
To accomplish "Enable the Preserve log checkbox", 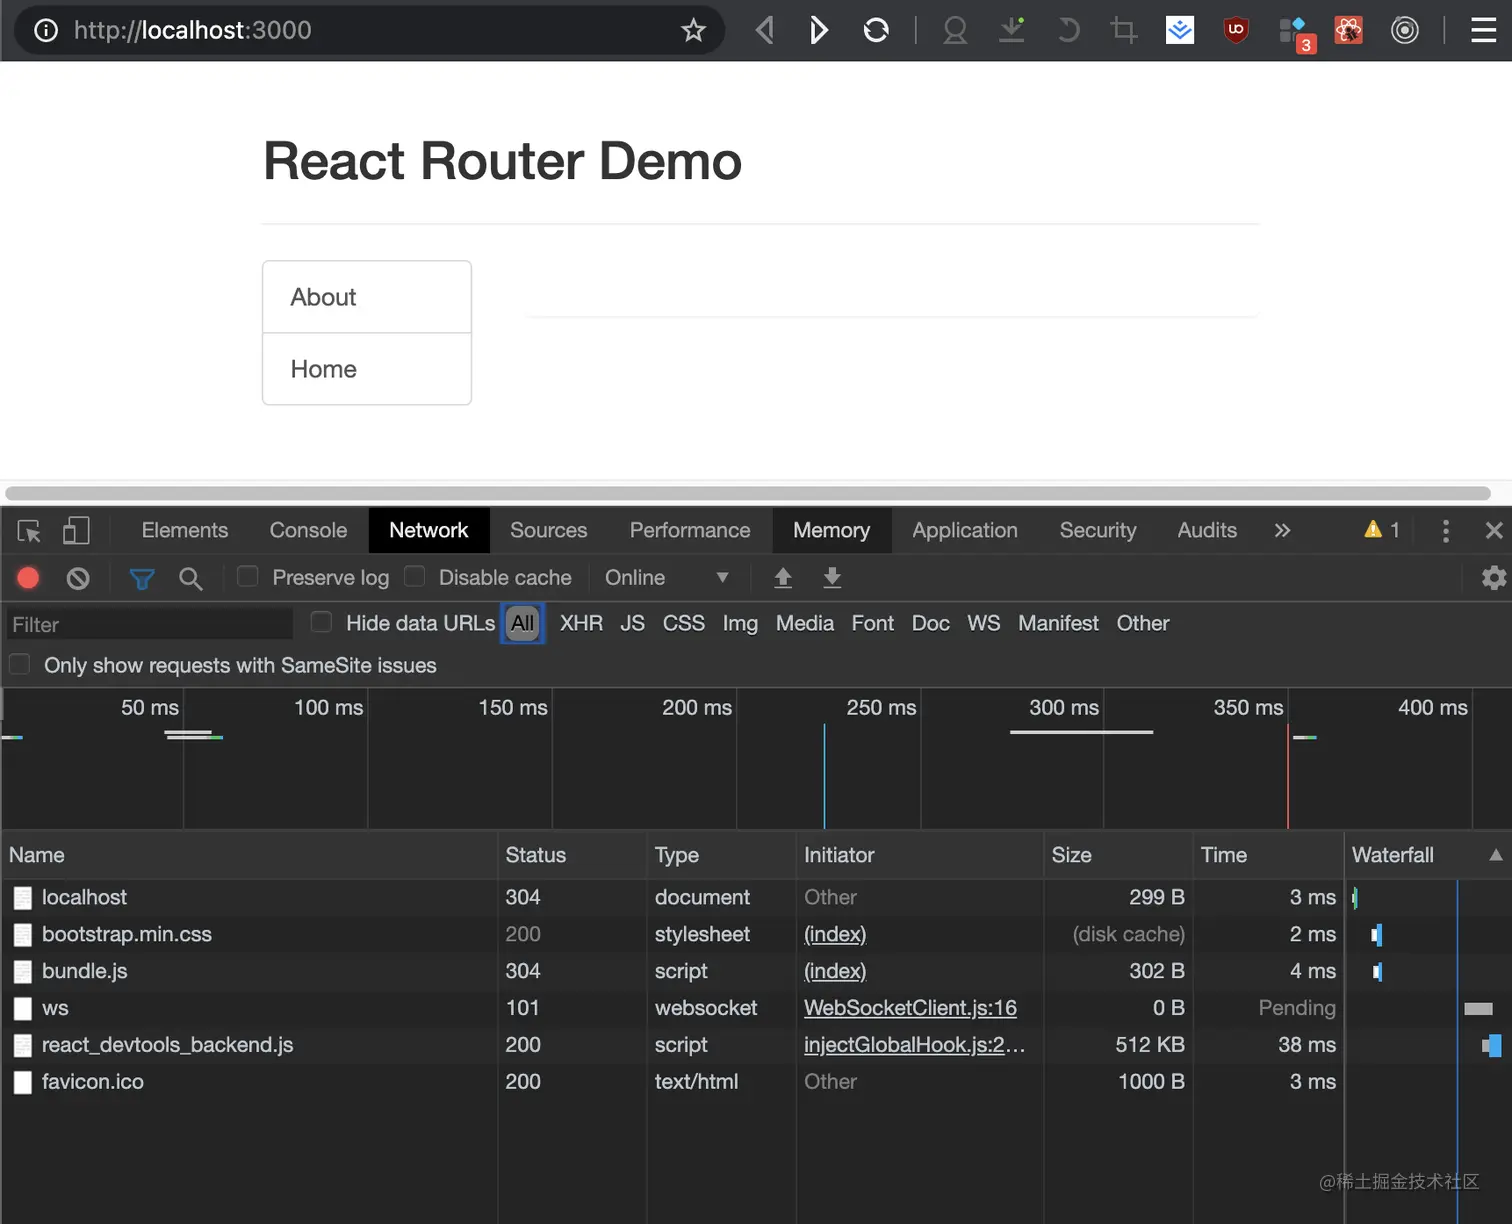I will 247,577.
